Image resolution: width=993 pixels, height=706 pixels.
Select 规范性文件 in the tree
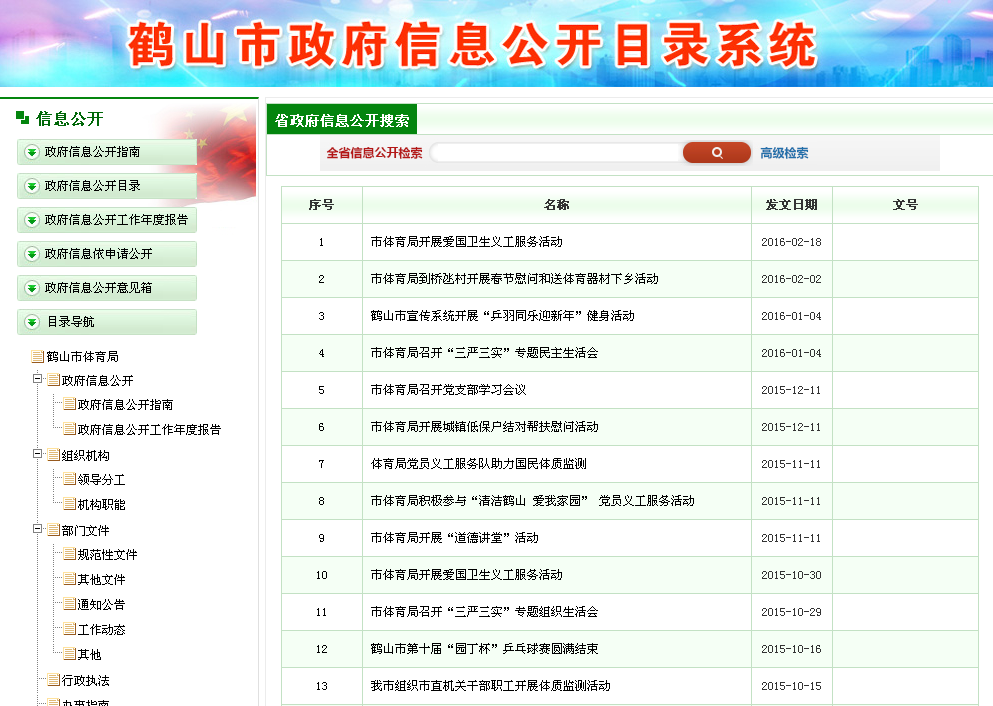click(107, 555)
